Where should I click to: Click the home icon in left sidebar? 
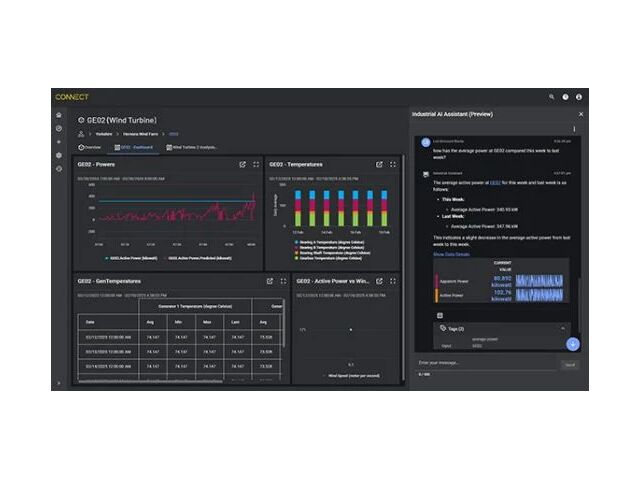click(59, 115)
